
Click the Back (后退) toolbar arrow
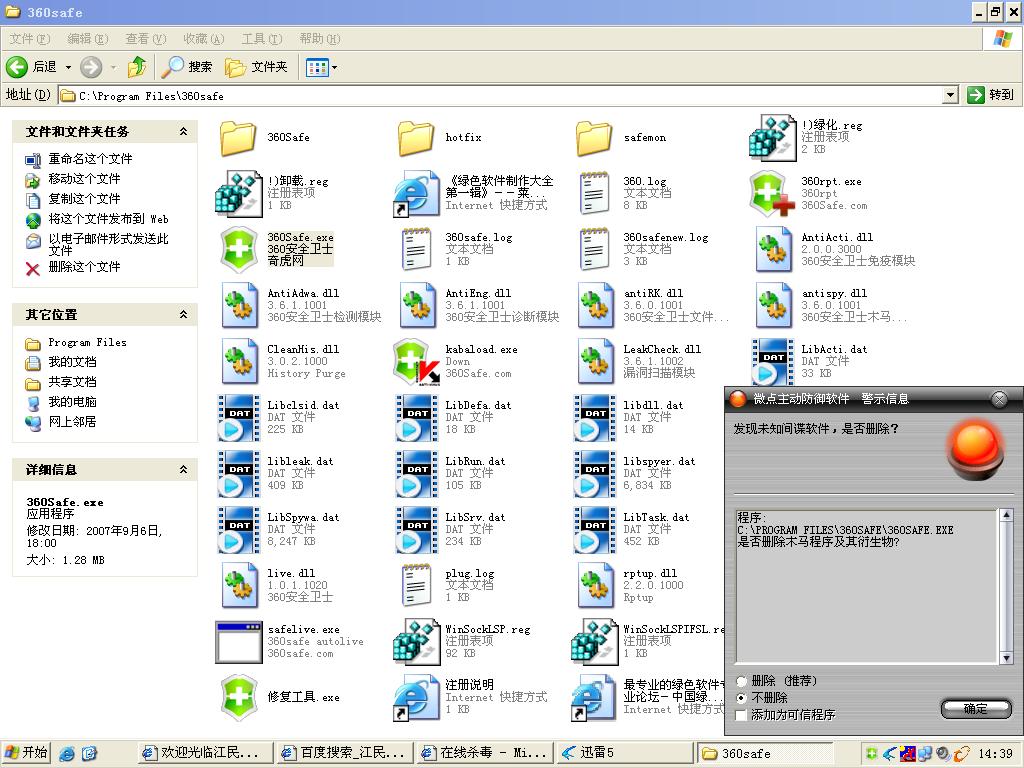point(17,67)
